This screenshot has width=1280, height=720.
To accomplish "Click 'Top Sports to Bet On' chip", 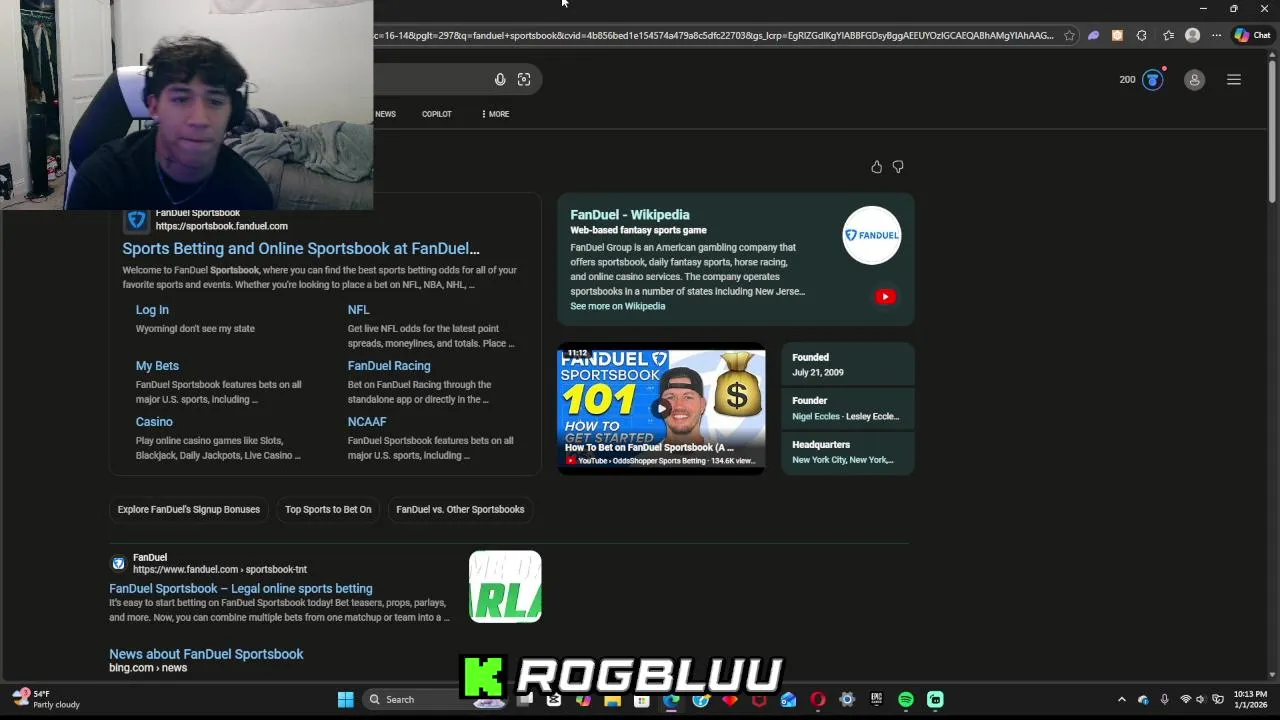I will (x=328, y=509).
